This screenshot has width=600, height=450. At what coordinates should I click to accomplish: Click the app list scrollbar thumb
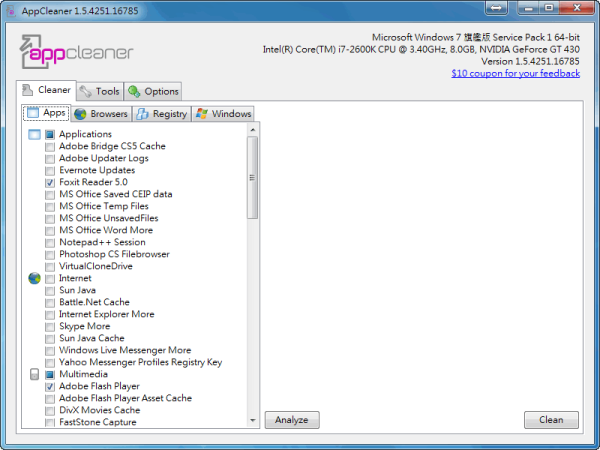253,178
